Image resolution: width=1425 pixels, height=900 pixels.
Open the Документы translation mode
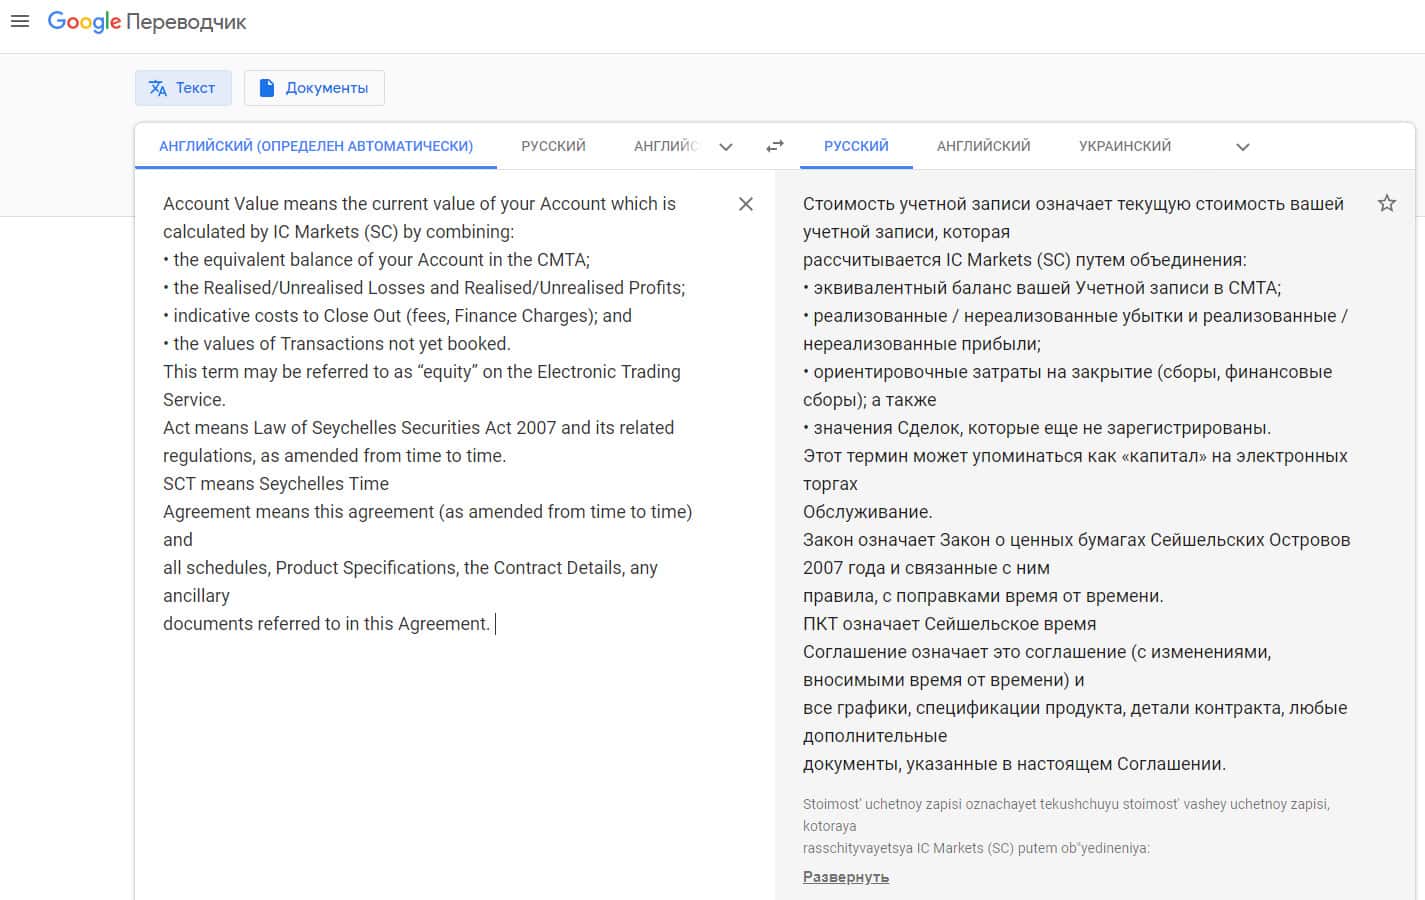[314, 88]
